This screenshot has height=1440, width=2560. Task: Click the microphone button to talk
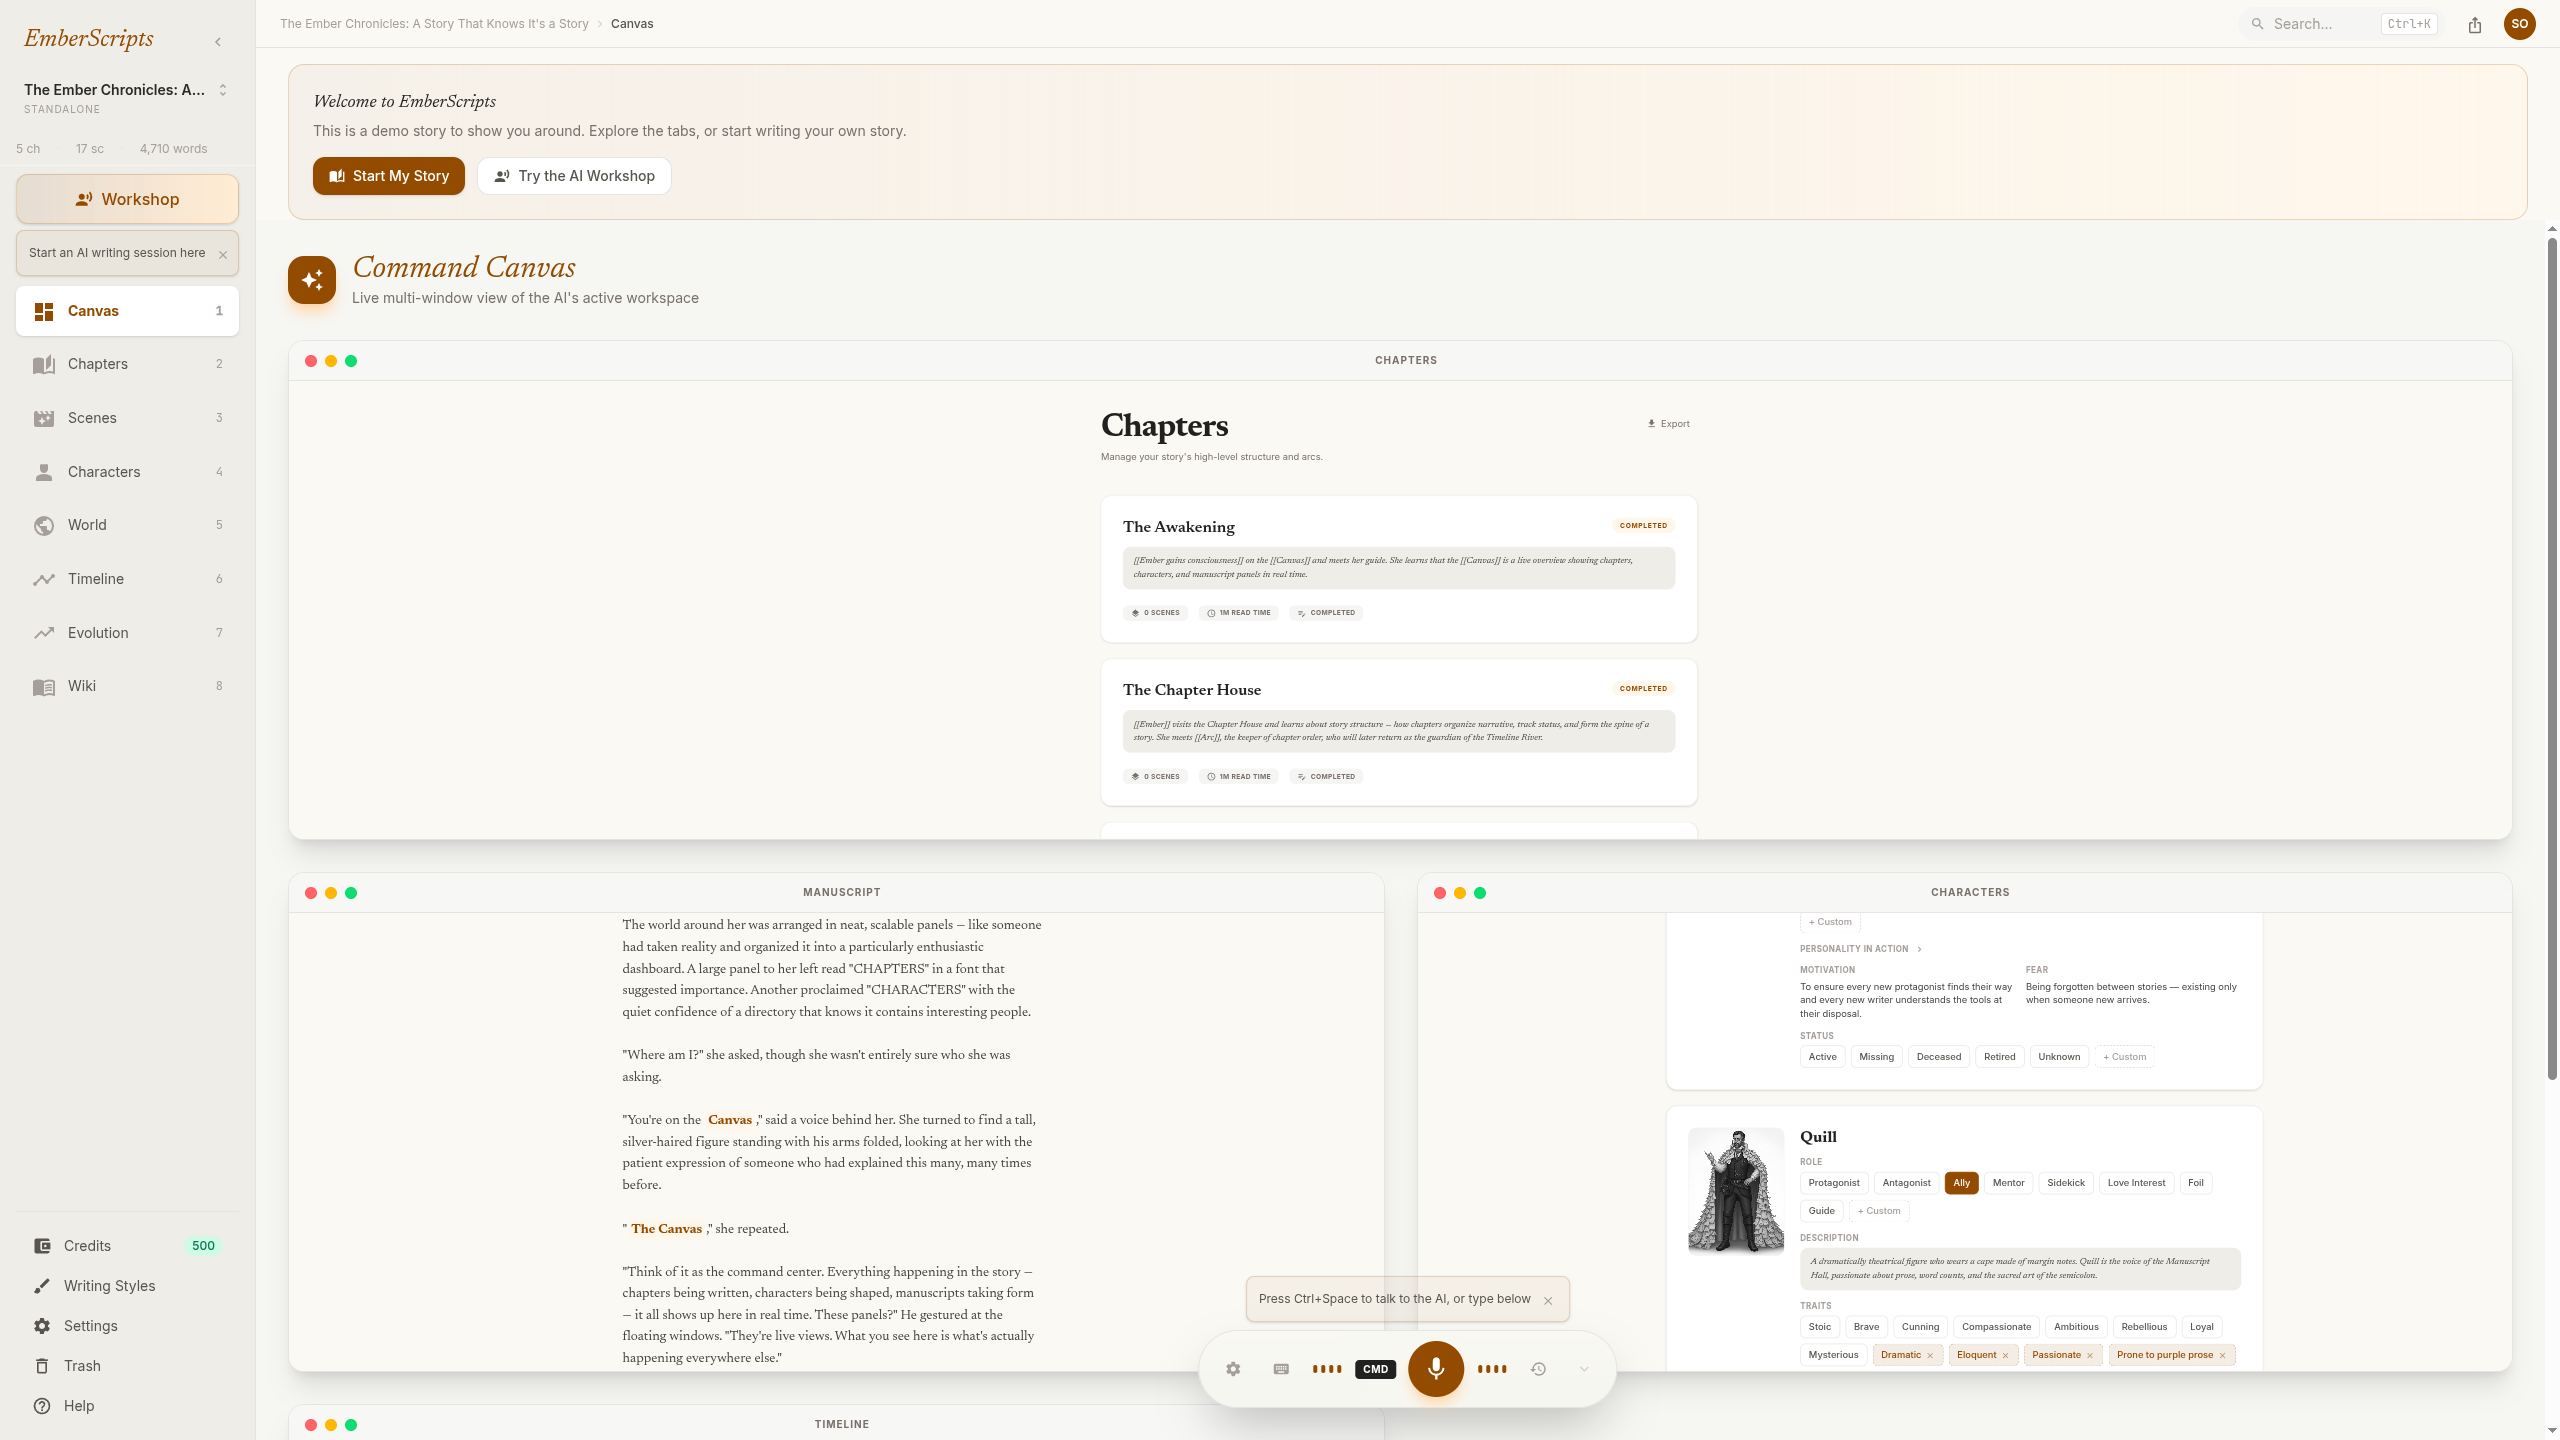click(x=1436, y=1369)
